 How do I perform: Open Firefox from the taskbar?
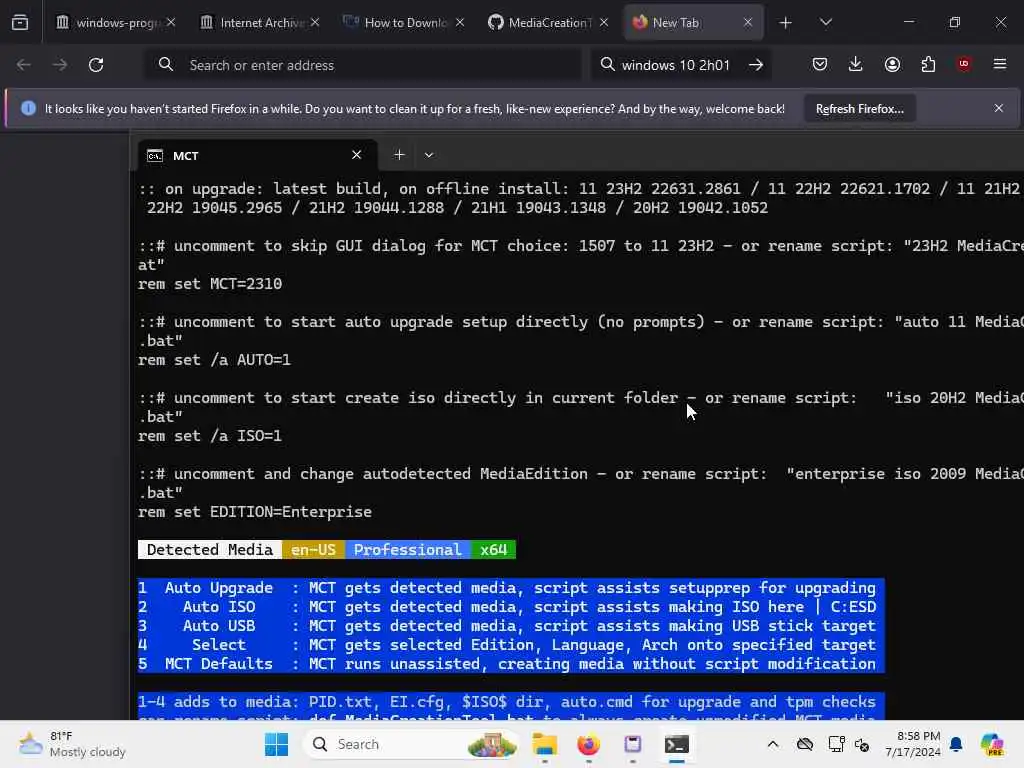[x=588, y=744]
